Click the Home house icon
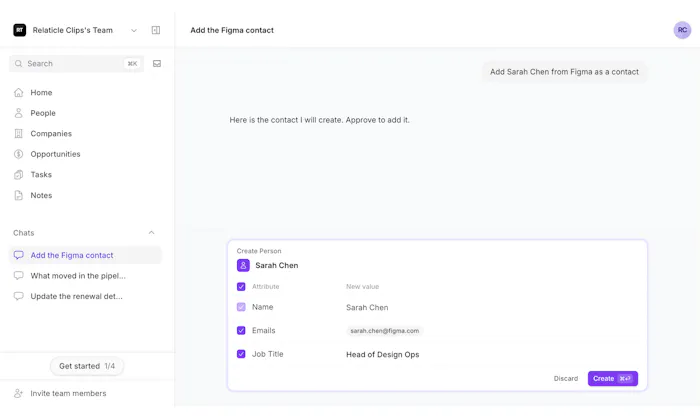 18,92
